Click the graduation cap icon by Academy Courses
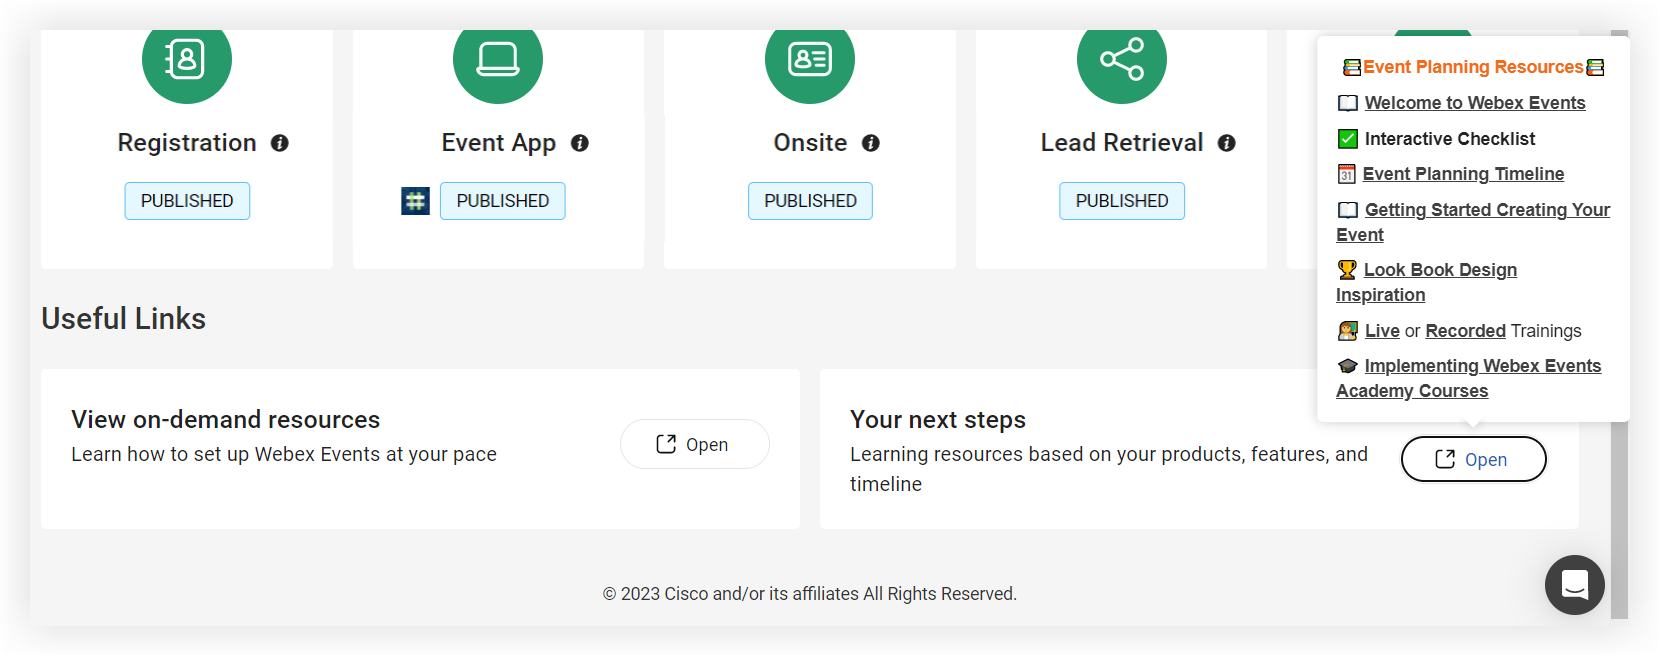Viewport: 1660px width, 656px height. (1348, 366)
